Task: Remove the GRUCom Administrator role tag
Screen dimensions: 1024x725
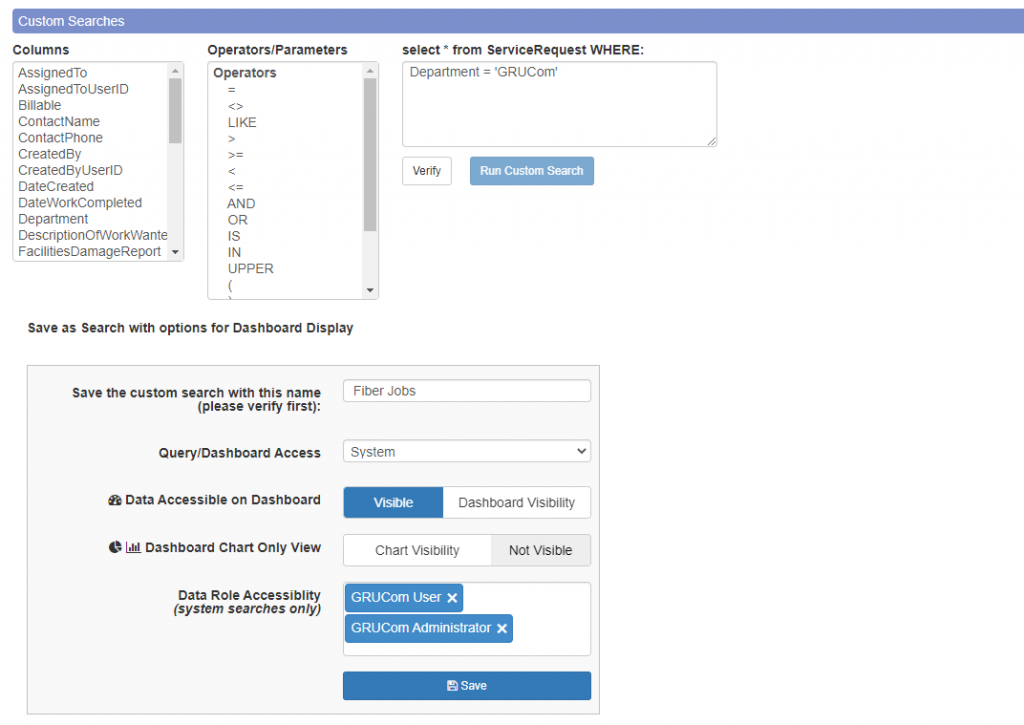Action: coord(502,629)
